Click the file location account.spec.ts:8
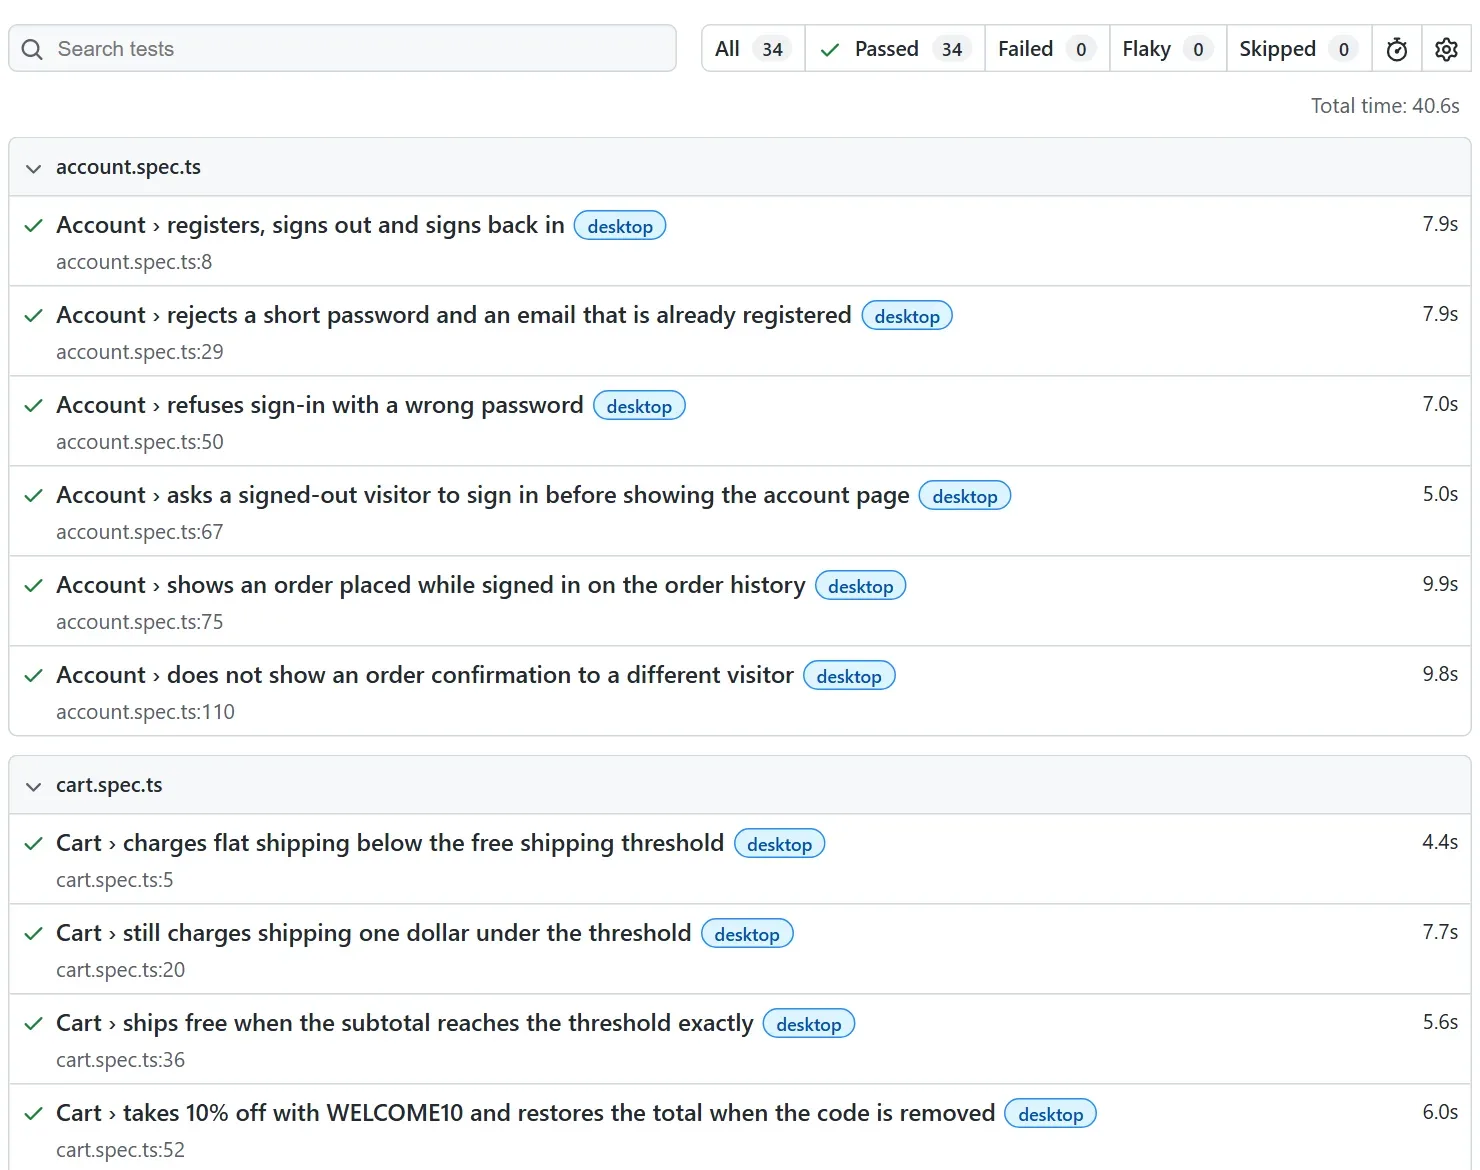 [x=134, y=262]
